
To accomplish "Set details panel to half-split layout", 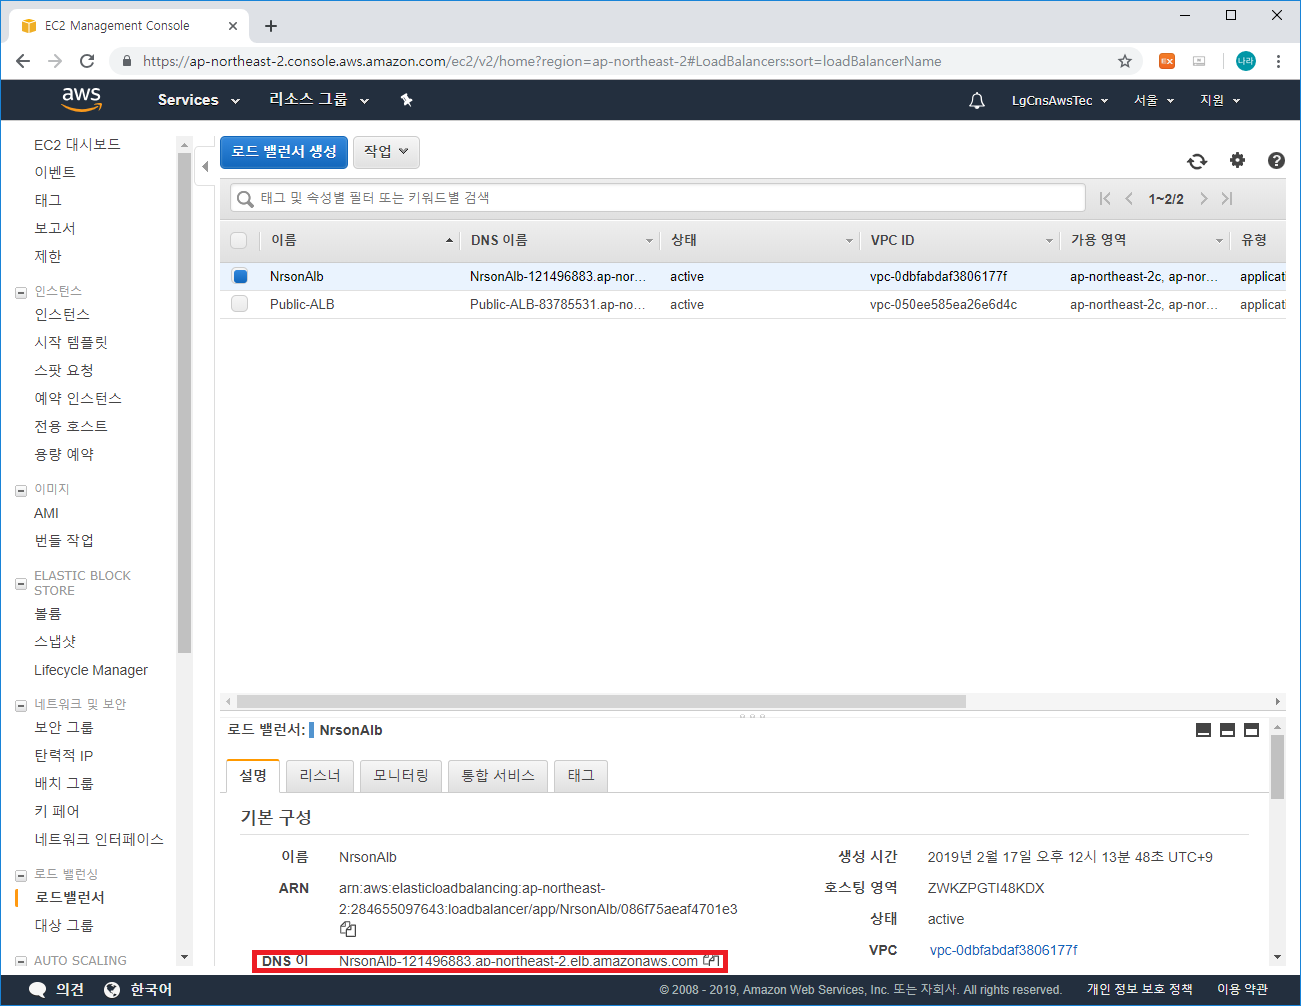I will tap(1228, 730).
